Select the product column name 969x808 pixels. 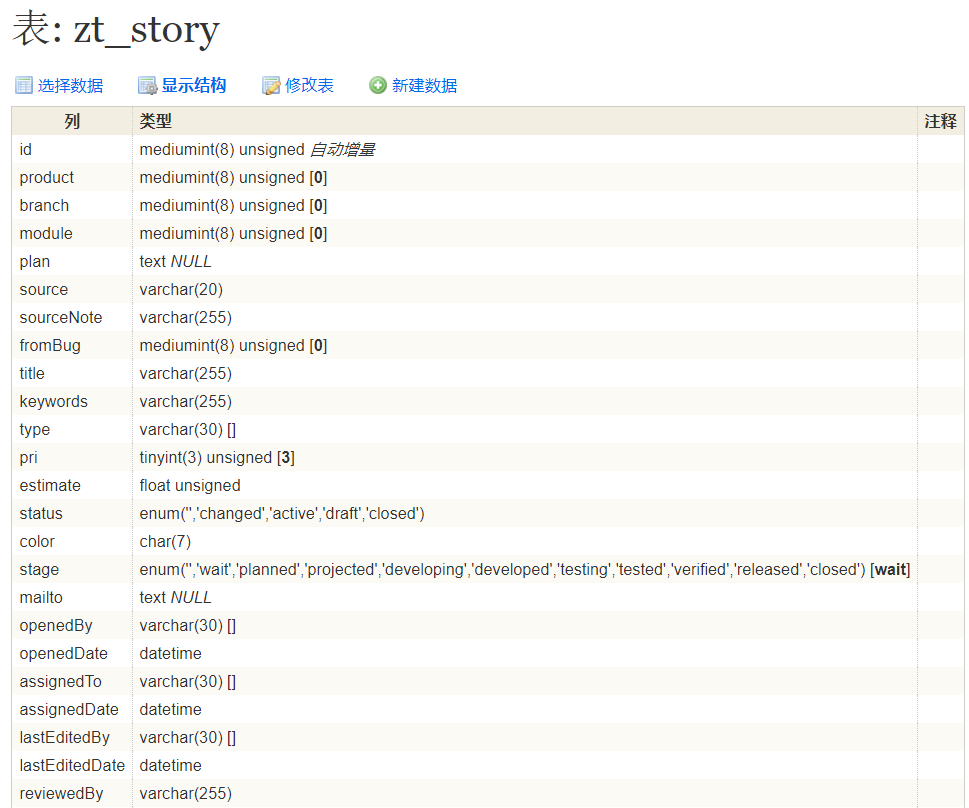click(x=46, y=177)
